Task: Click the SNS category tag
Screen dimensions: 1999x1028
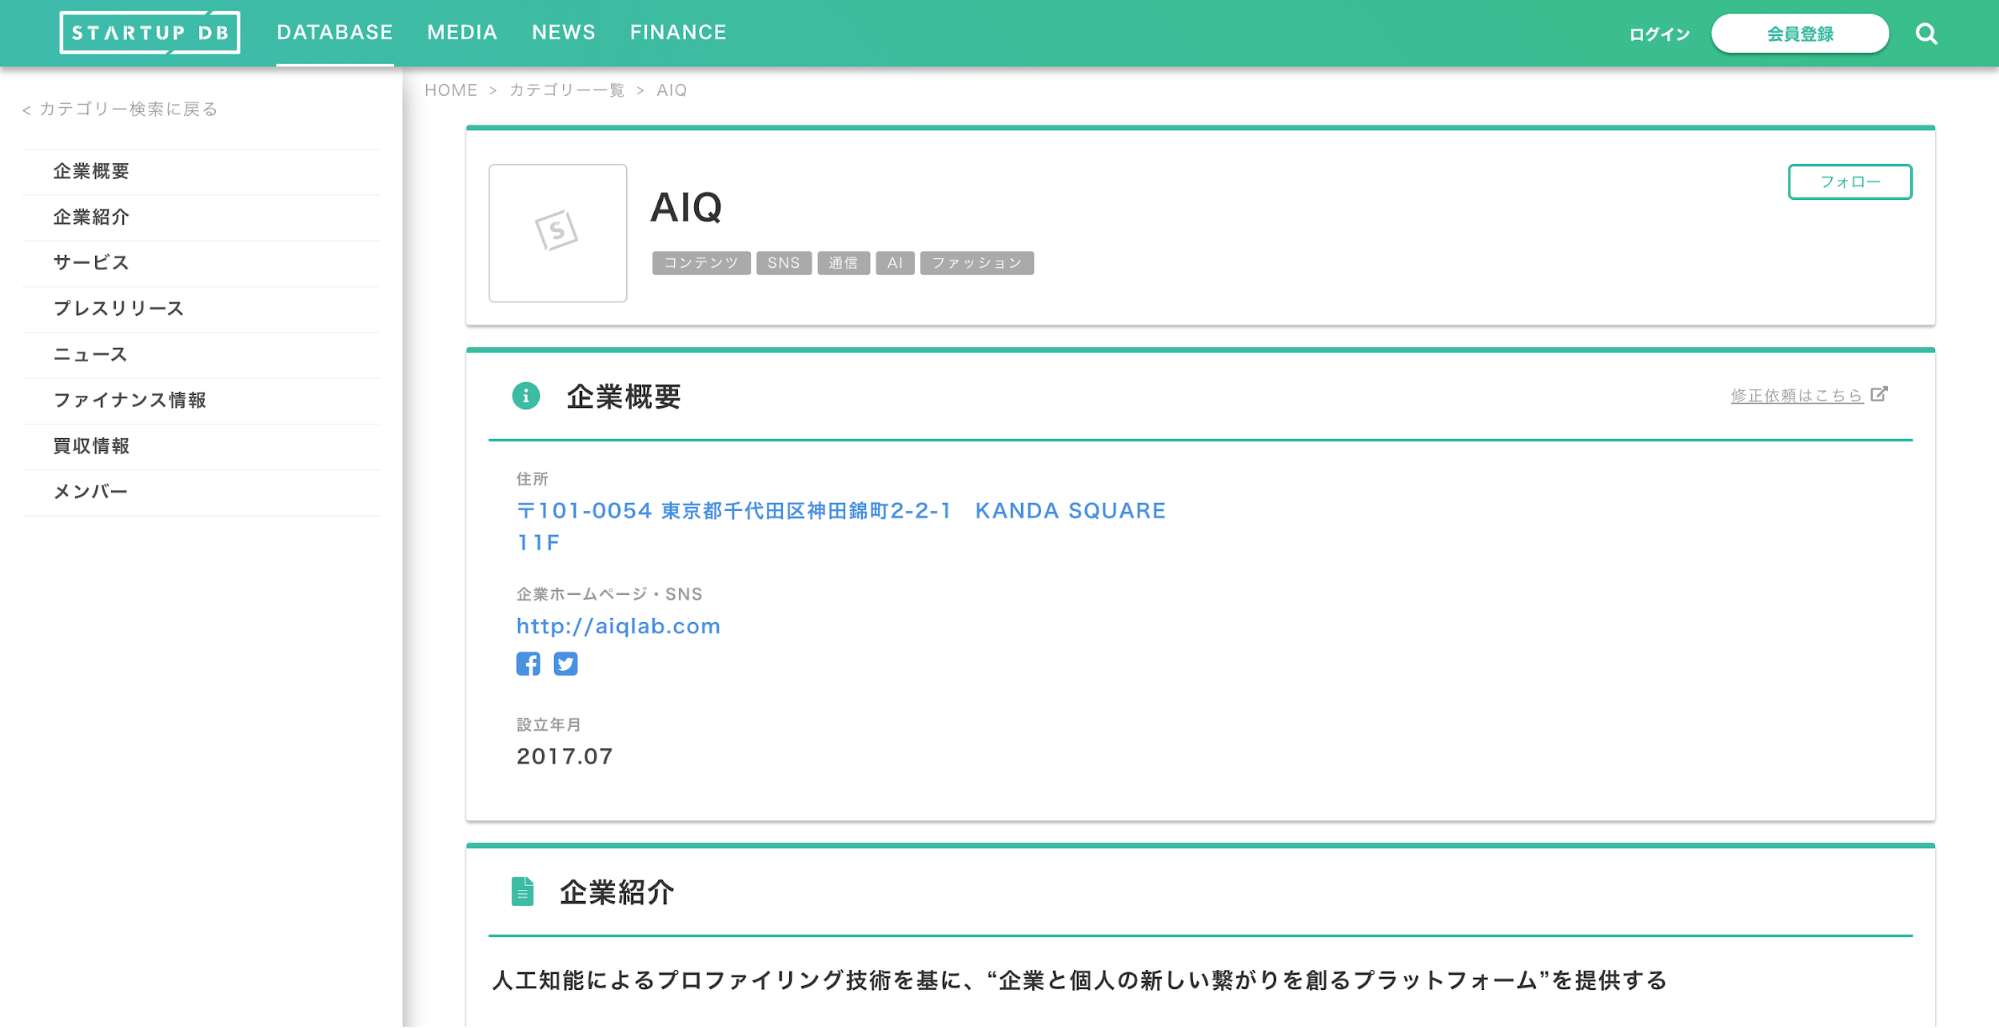Action: pos(784,263)
